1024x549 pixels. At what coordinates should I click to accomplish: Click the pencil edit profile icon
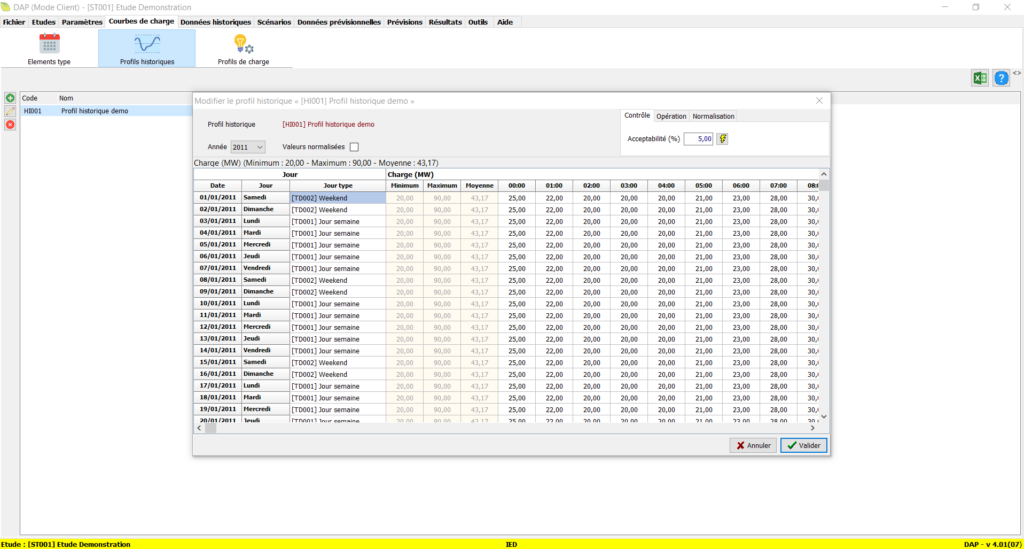(10, 111)
